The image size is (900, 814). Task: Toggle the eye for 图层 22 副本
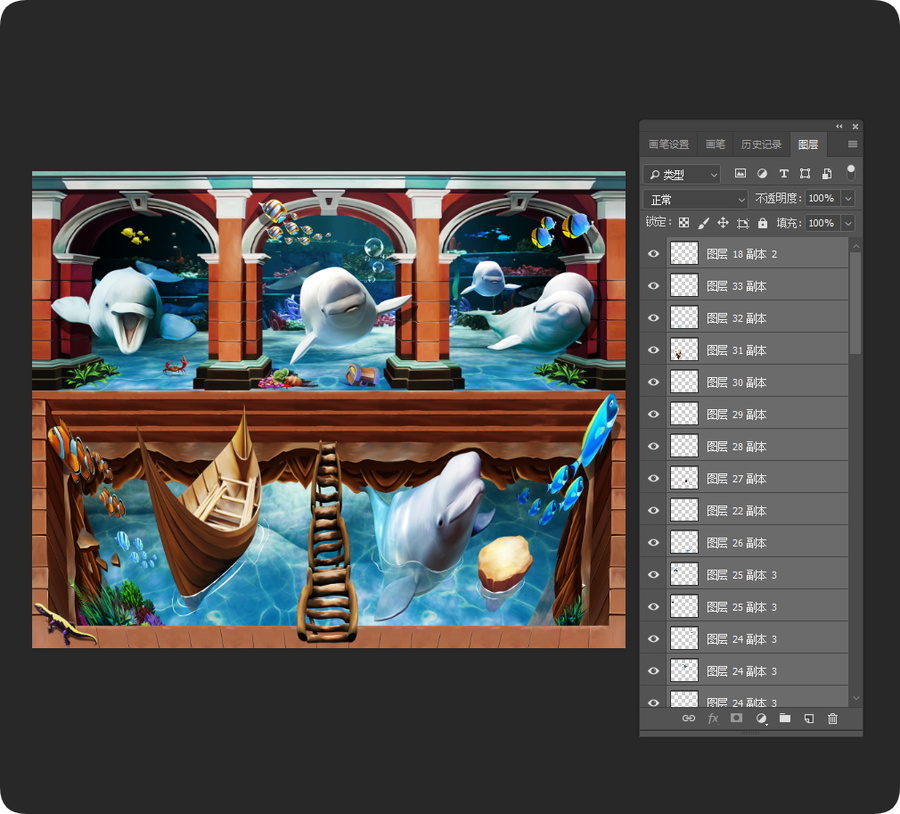[x=653, y=511]
